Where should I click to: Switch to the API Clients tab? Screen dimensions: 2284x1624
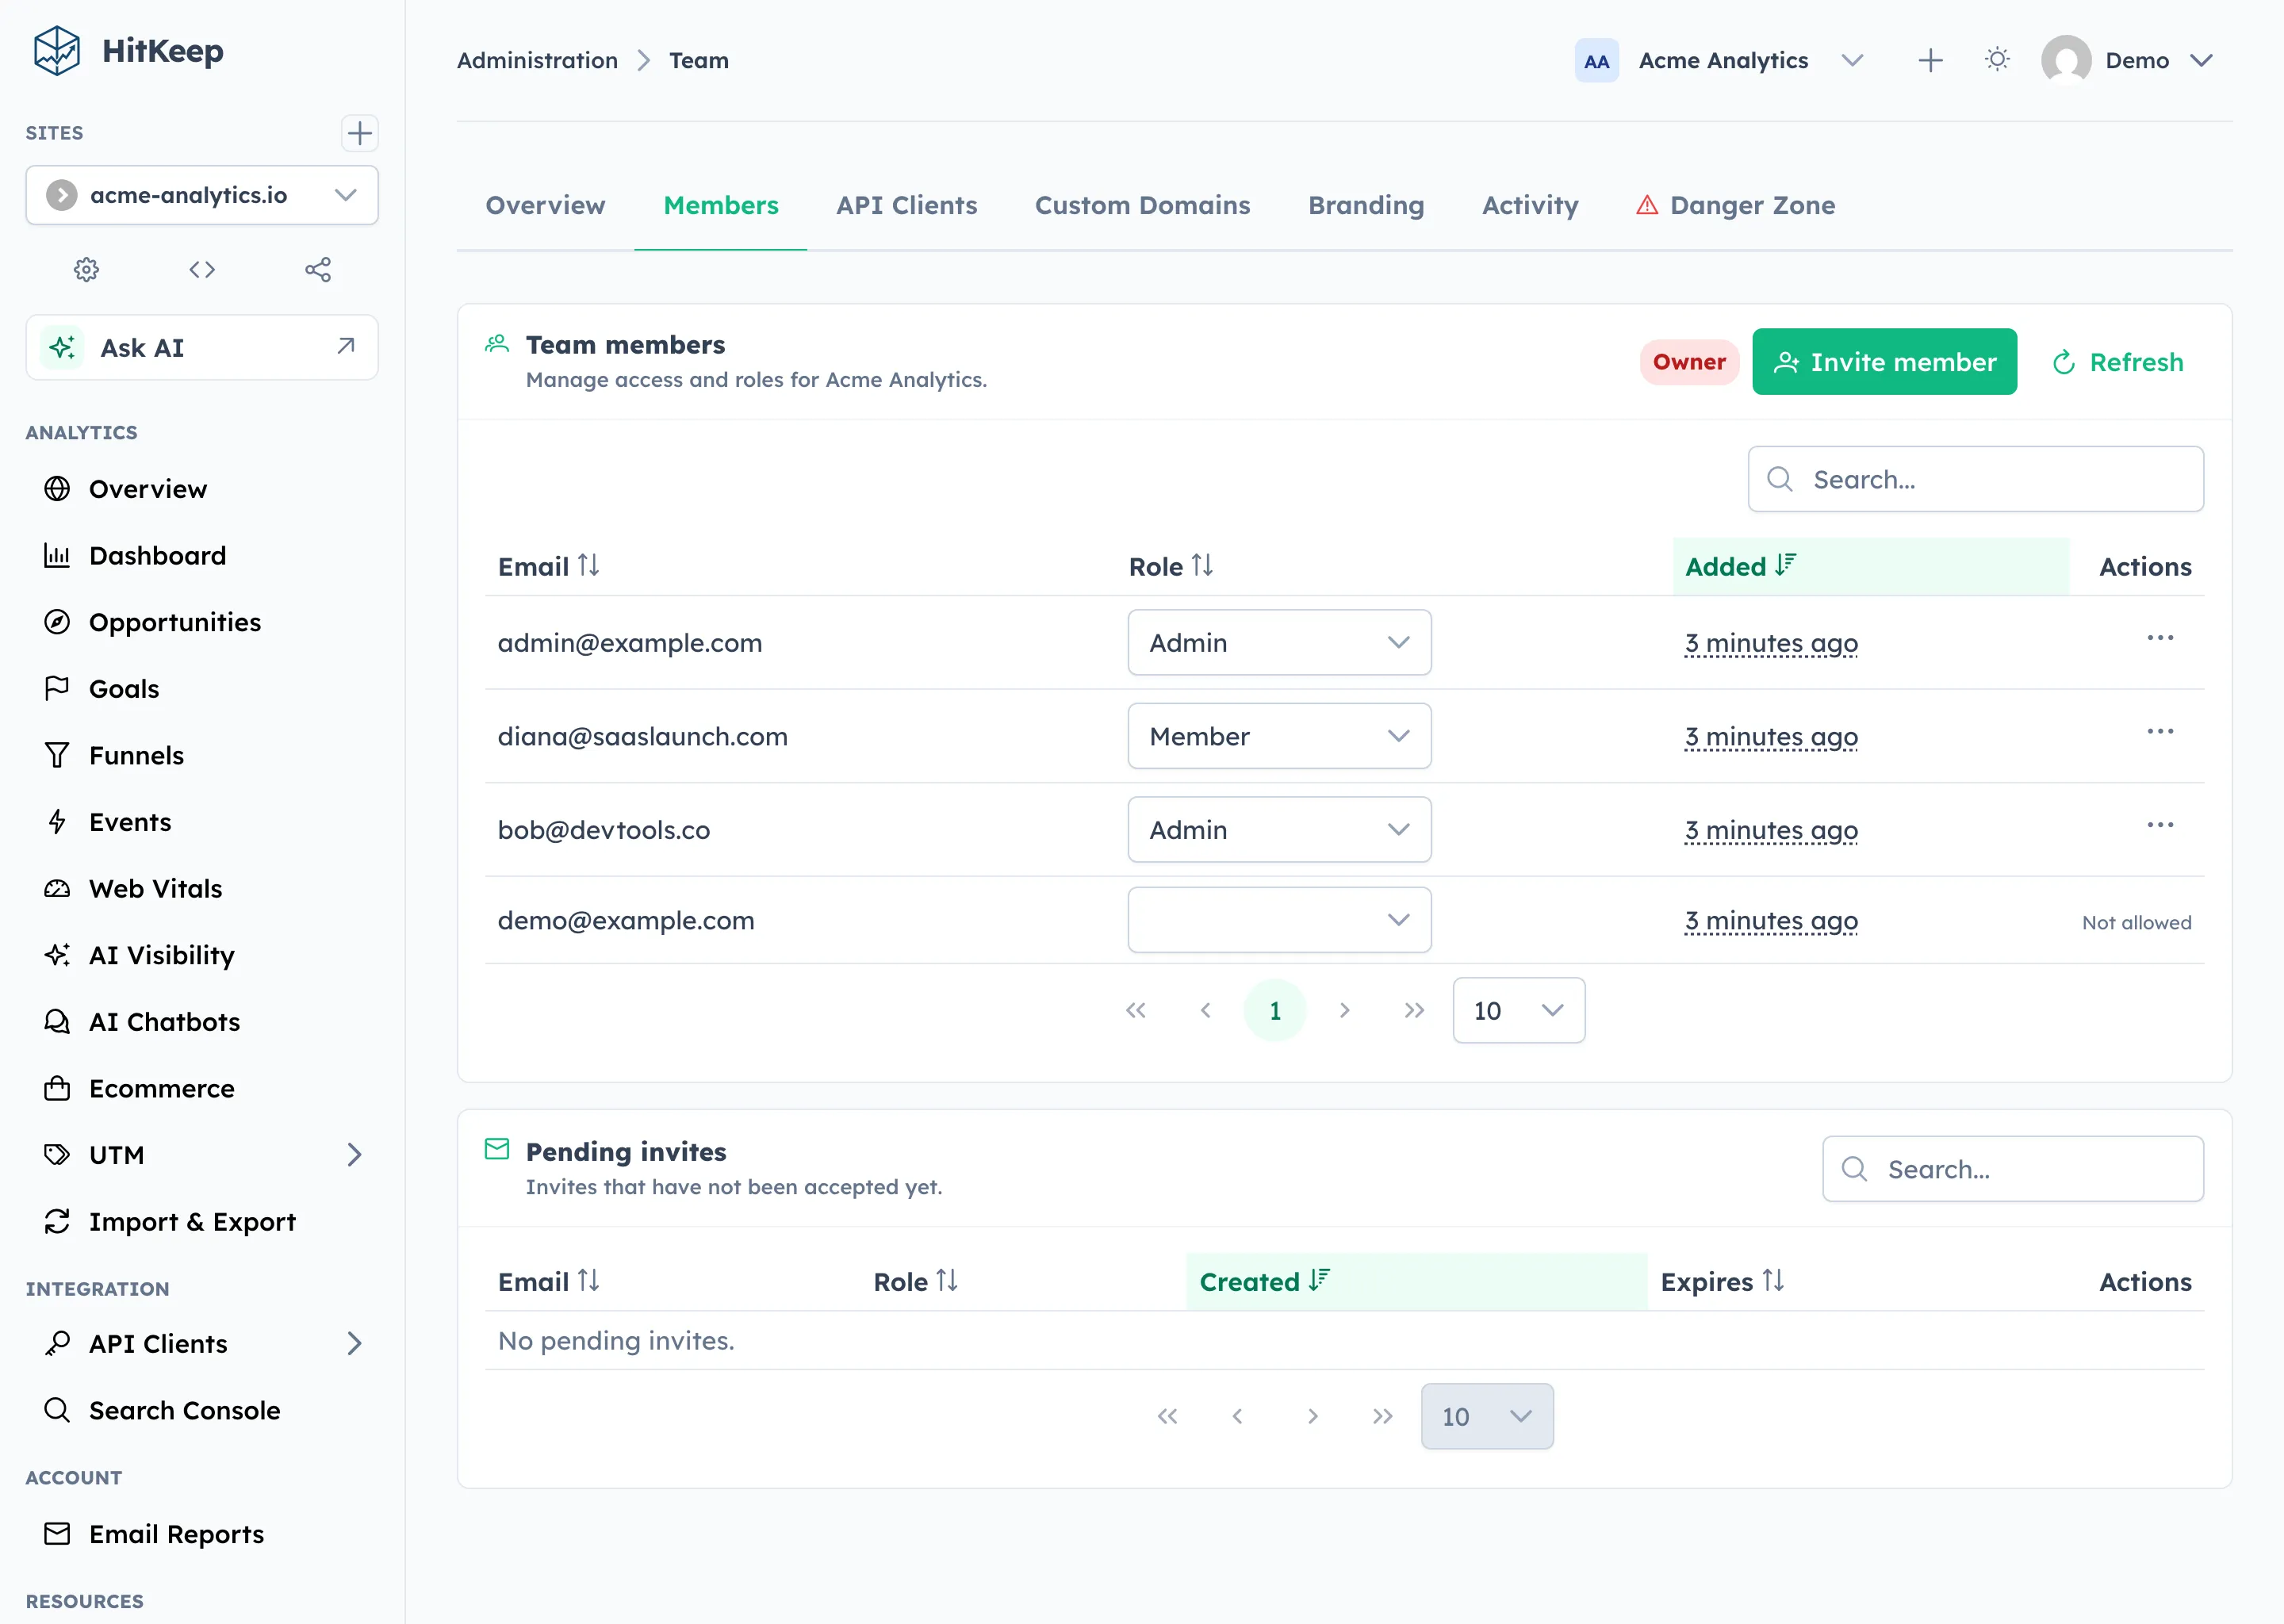coord(906,205)
